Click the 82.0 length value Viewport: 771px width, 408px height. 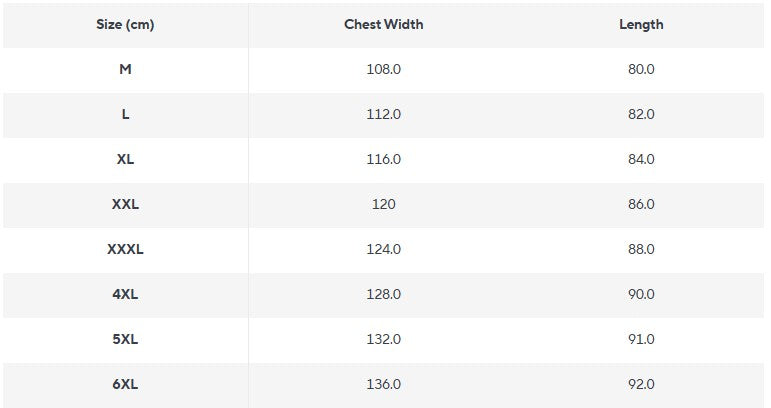pos(641,115)
